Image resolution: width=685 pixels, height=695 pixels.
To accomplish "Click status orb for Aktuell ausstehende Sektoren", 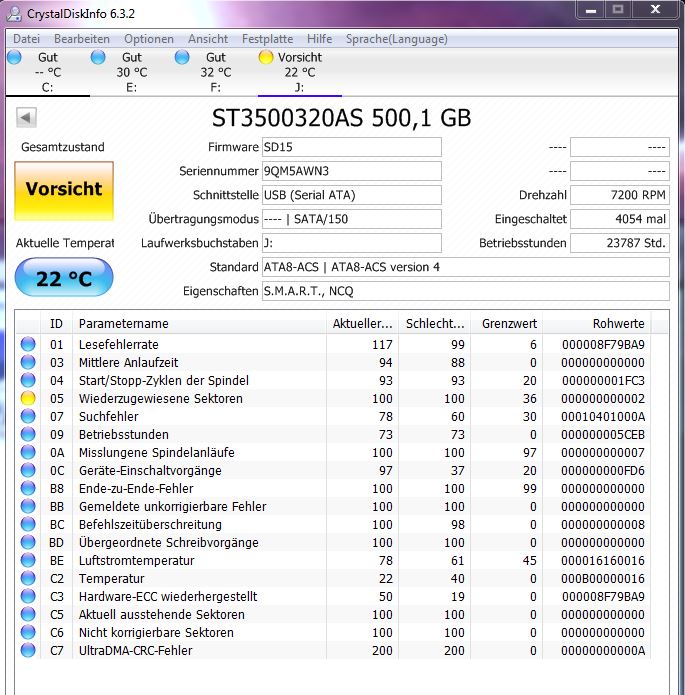I will (28, 614).
